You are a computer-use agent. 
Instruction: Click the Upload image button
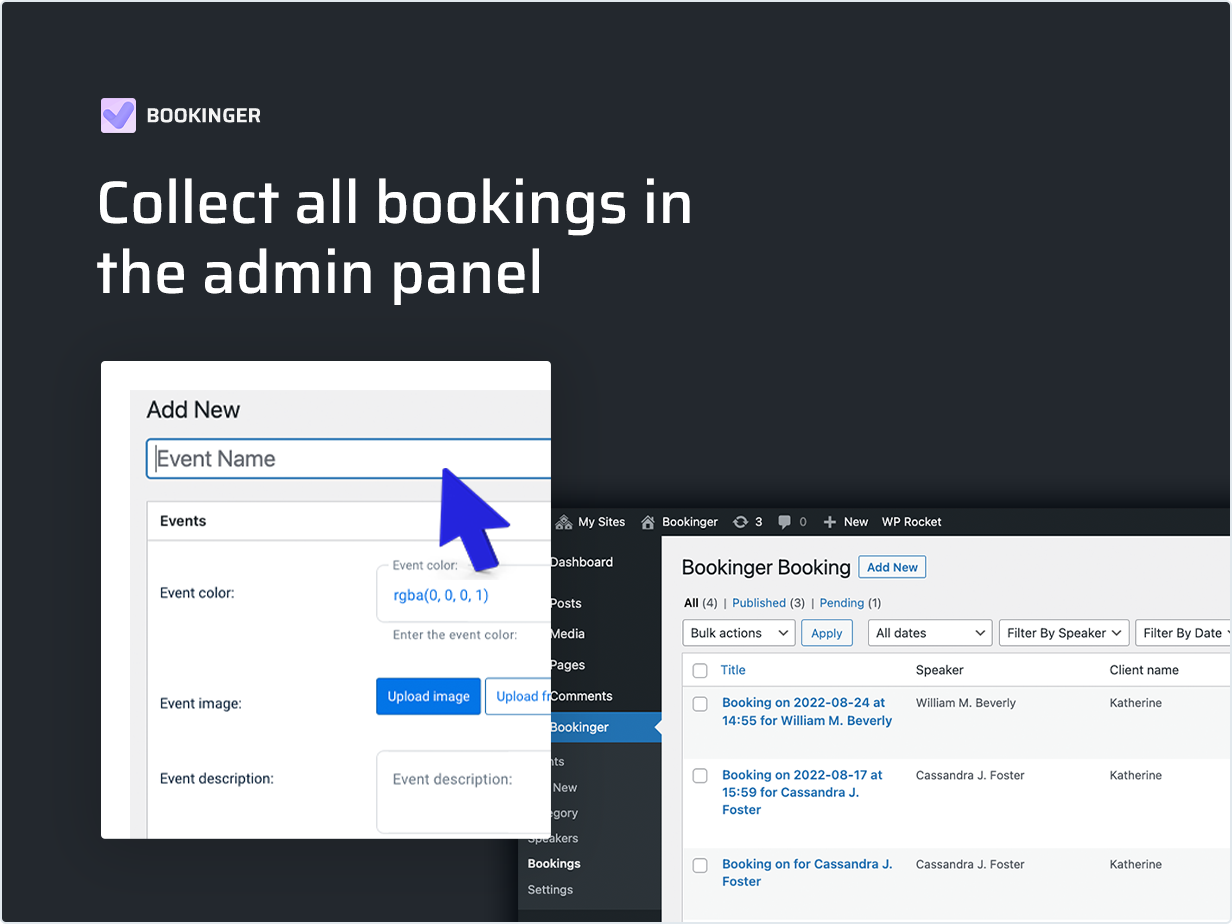(x=428, y=697)
